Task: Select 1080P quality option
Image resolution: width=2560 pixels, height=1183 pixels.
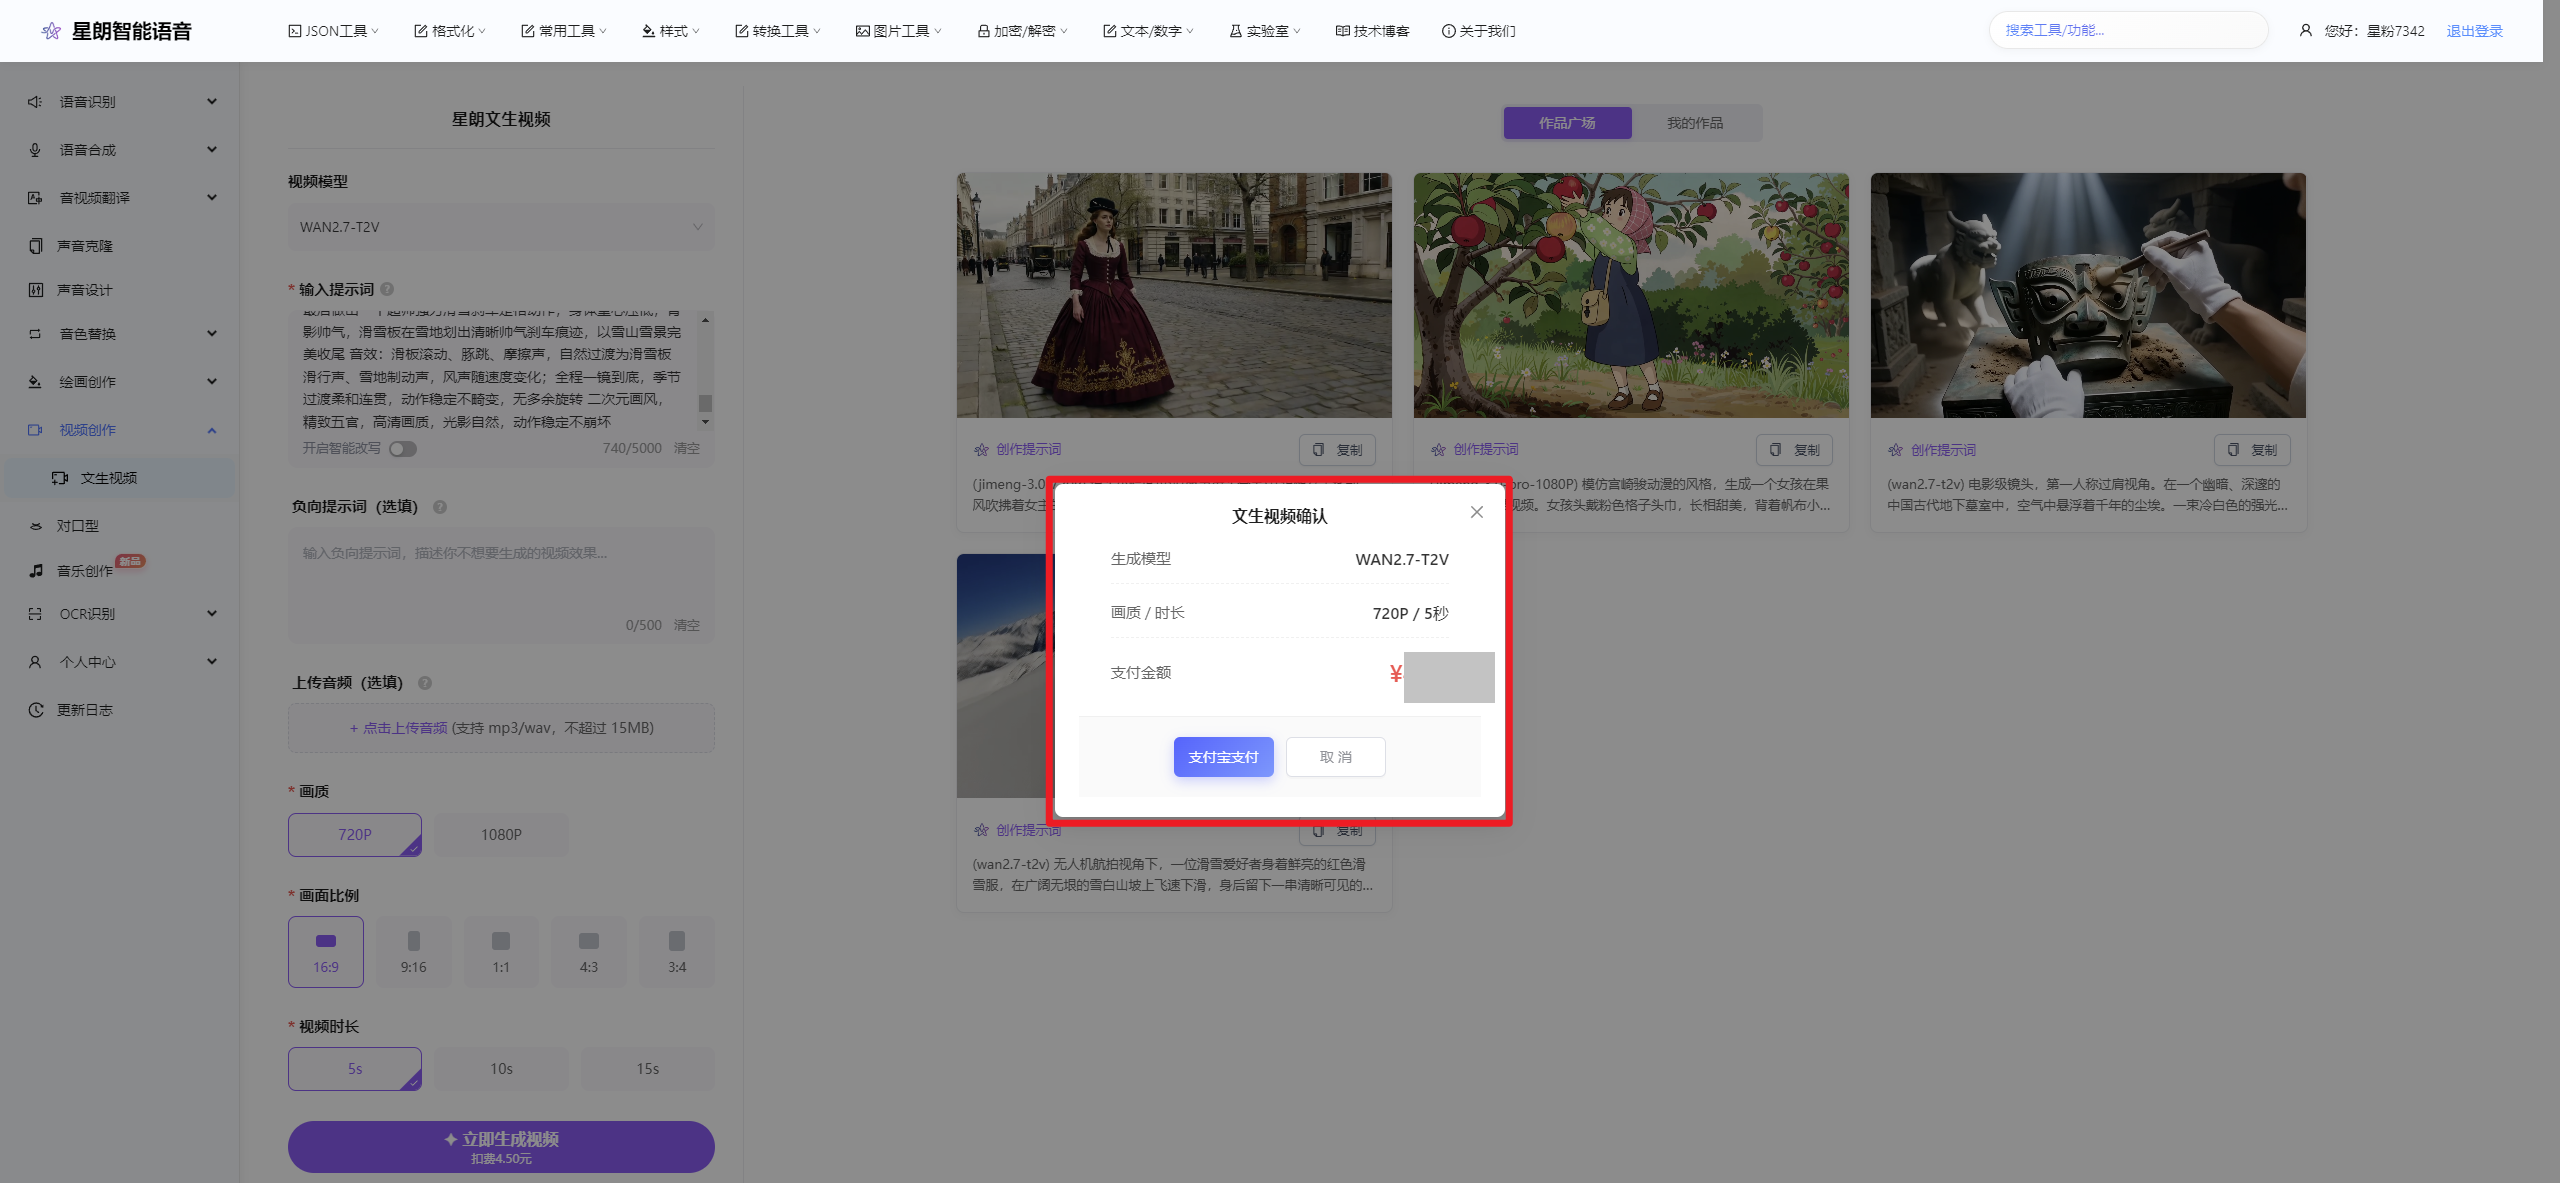Action: coord(501,835)
